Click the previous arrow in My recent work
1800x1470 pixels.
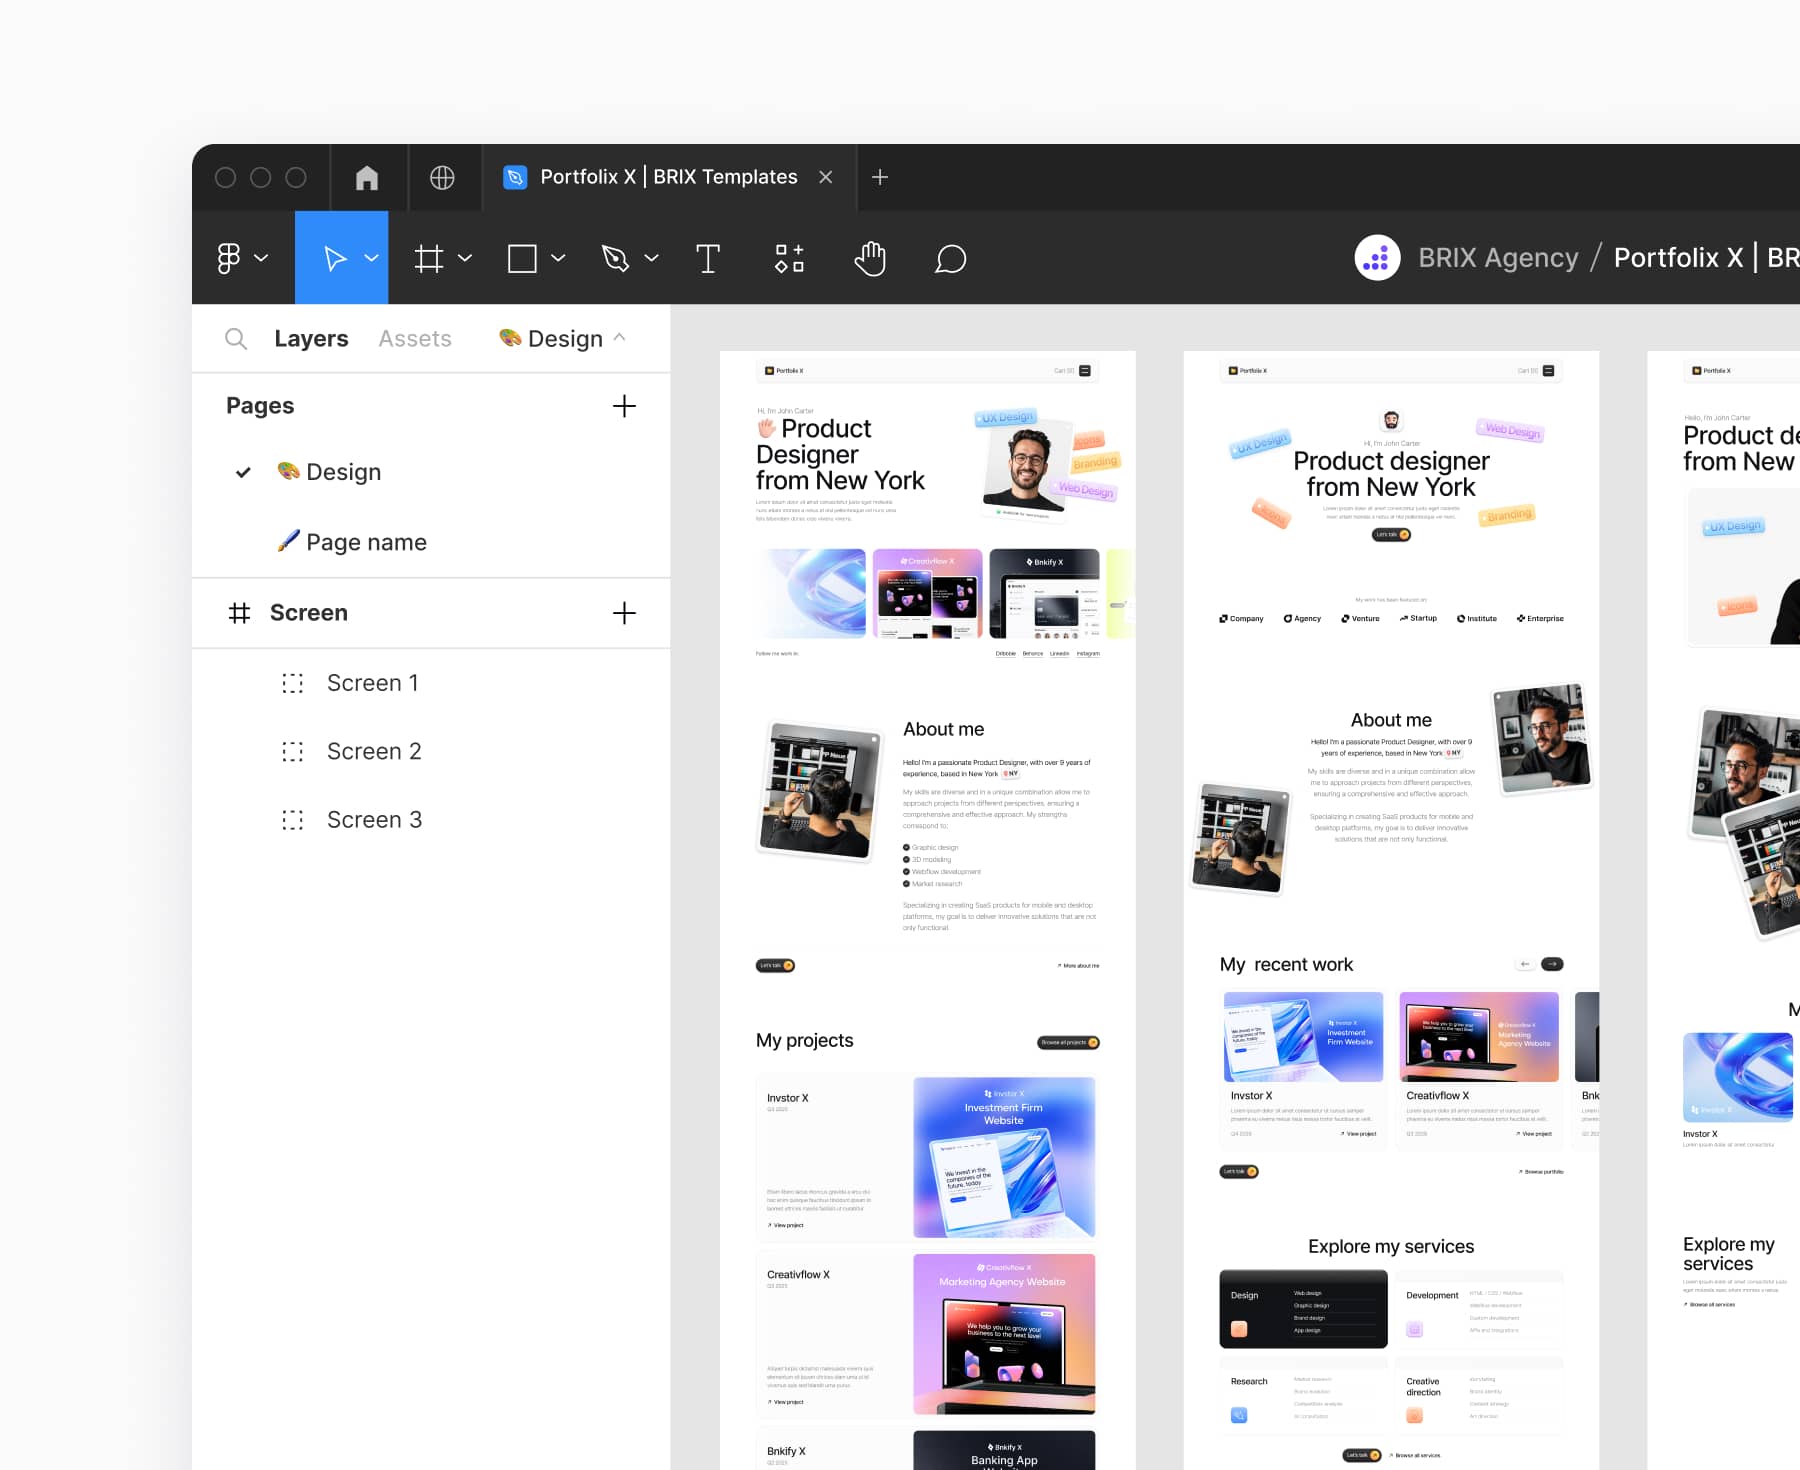pyautogui.click(x=1525, y=964)
